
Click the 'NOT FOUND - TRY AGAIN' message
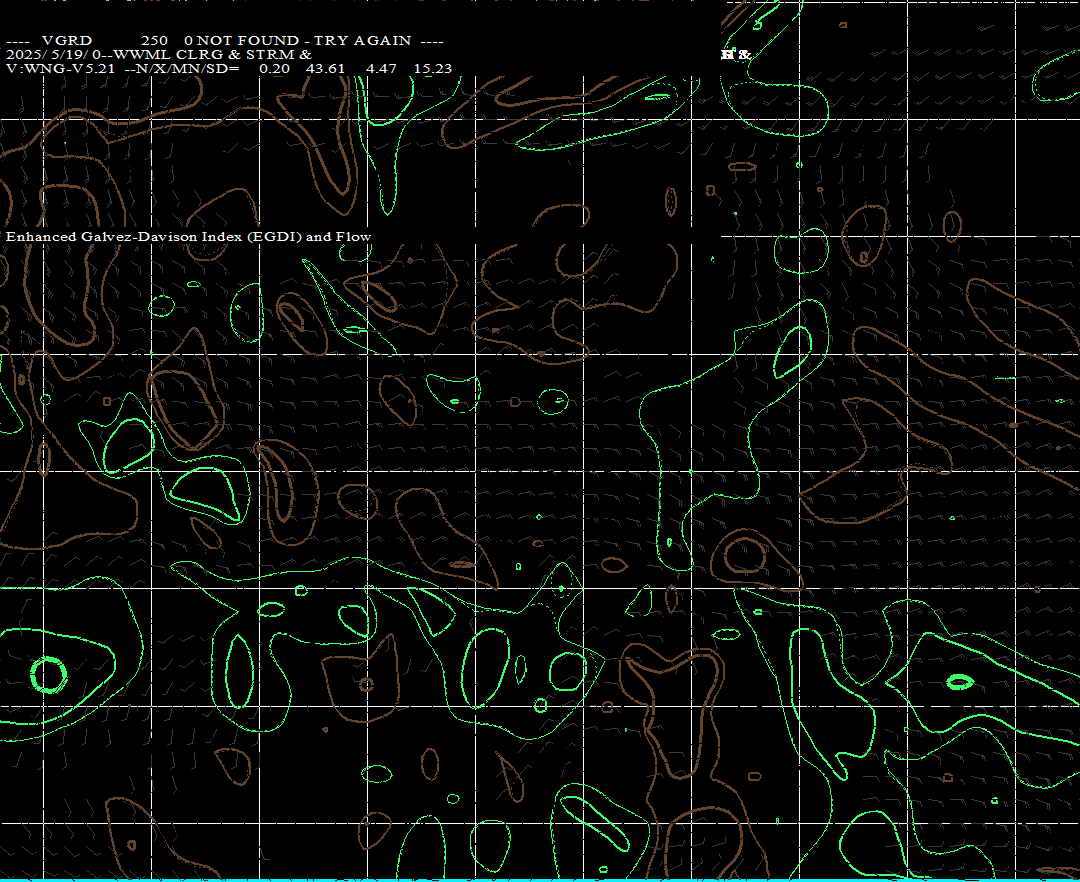[304, 41]
